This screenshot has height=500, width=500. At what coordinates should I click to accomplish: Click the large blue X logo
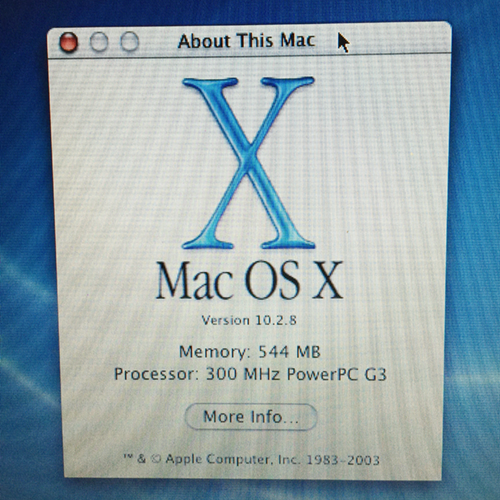tap(249, 163)
